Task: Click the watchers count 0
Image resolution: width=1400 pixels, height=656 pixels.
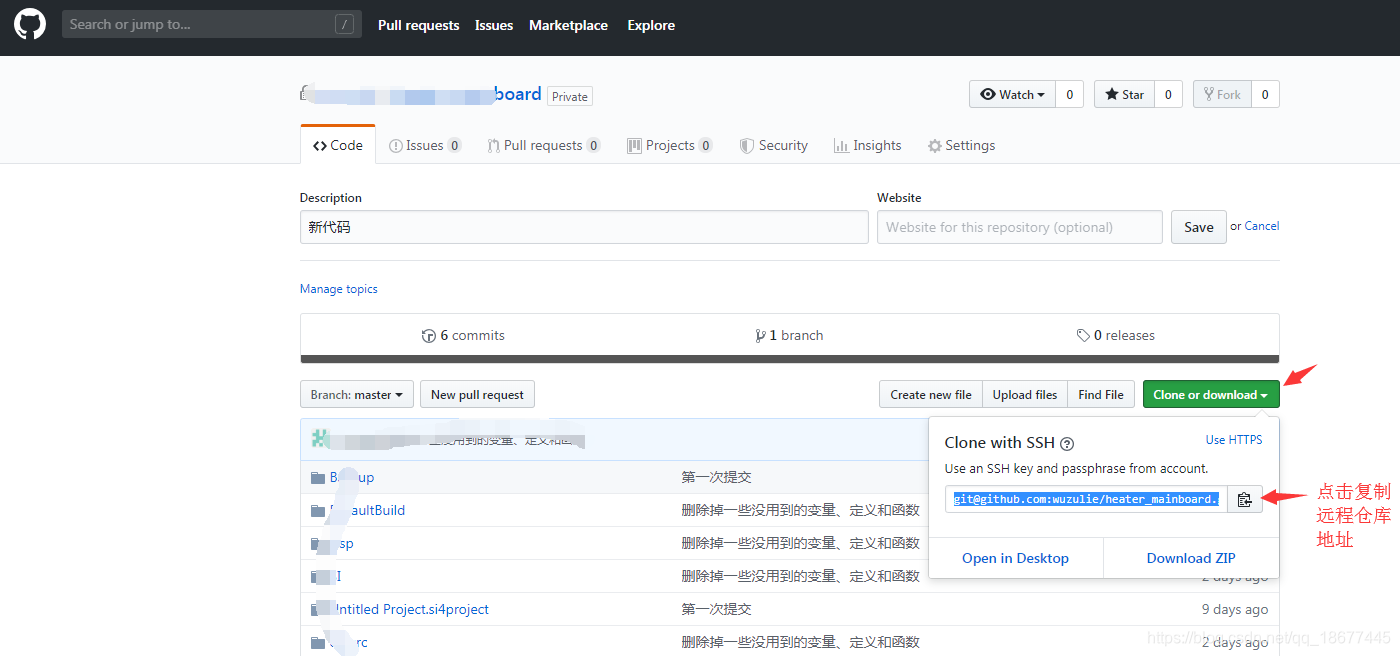Action: click(1069, 94)
